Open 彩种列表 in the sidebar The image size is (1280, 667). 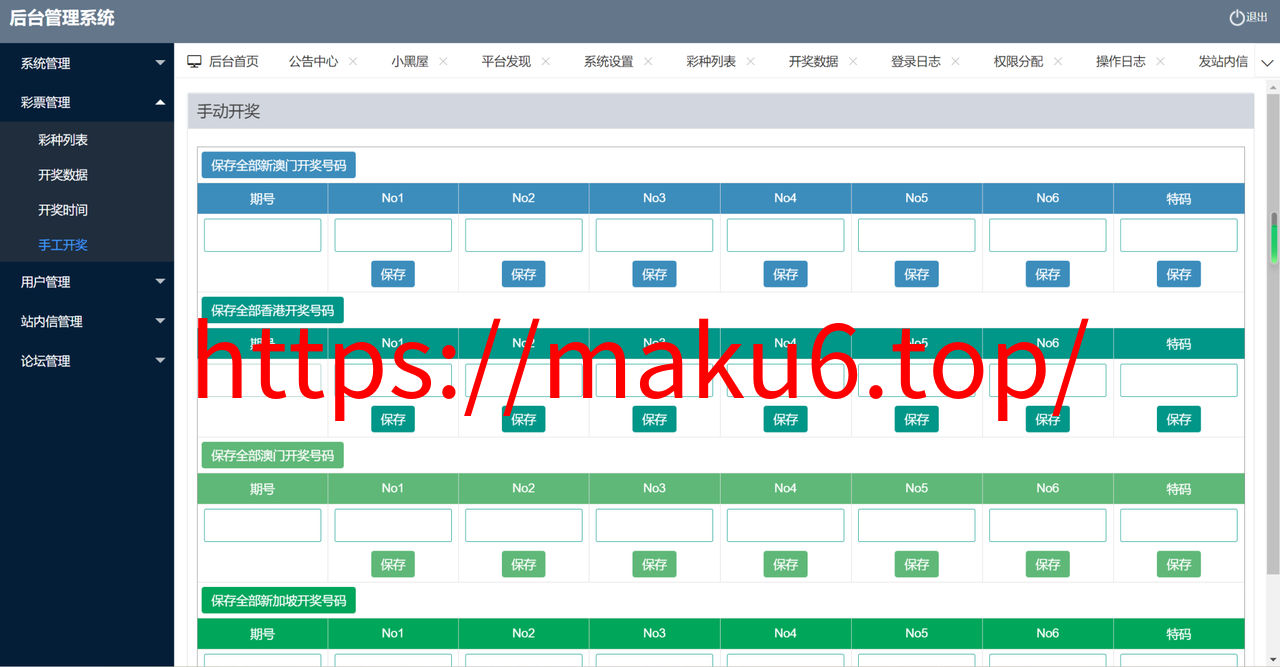(x=63, y=140)
